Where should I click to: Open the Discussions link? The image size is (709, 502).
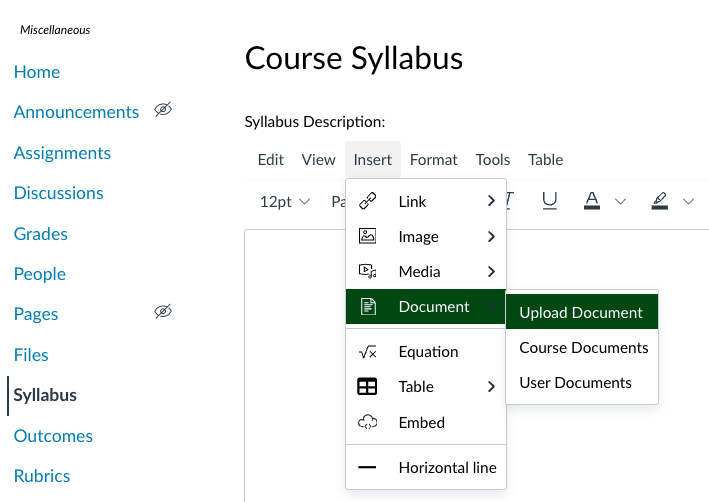click(58, 193)
